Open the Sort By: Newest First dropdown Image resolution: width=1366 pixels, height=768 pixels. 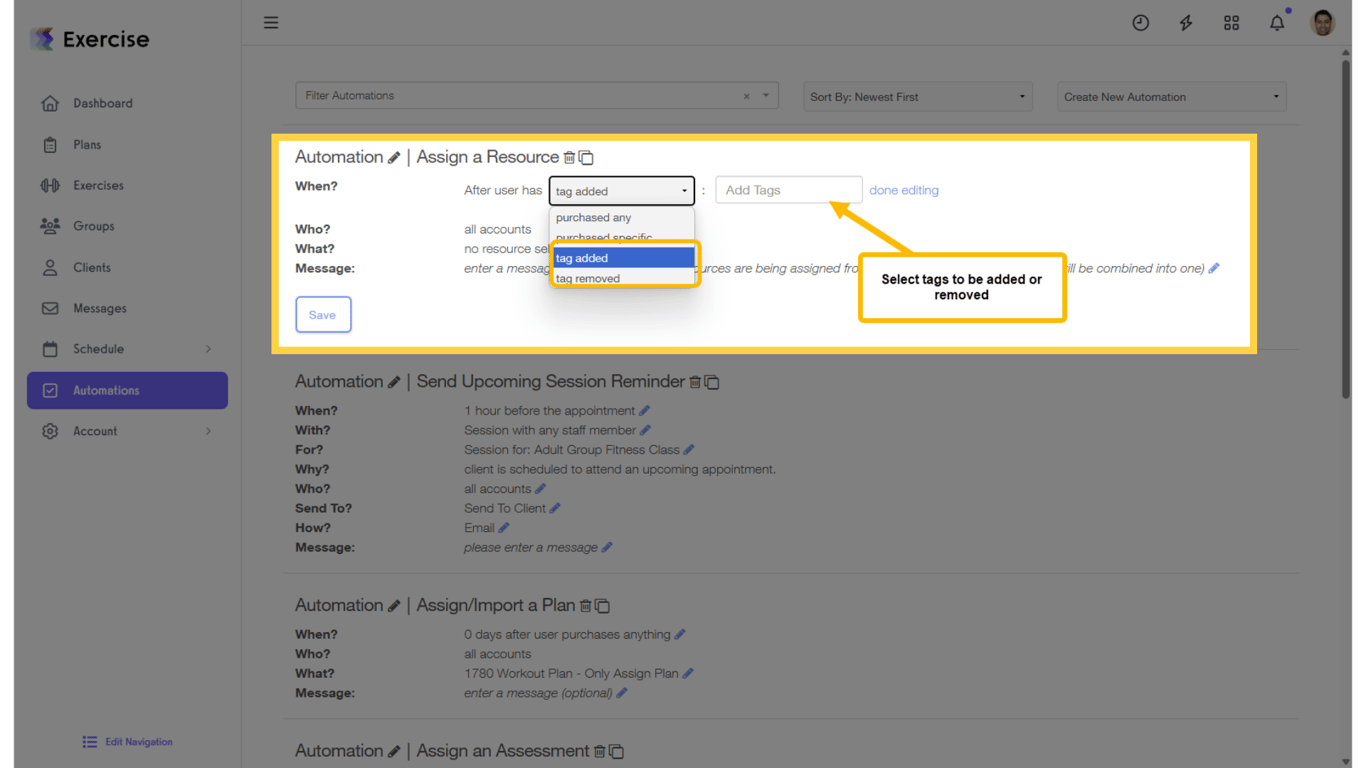[916, 96]
